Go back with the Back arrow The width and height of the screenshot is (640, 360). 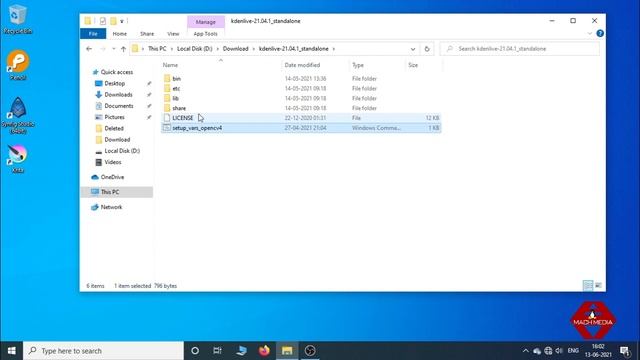tap(89, 49)
